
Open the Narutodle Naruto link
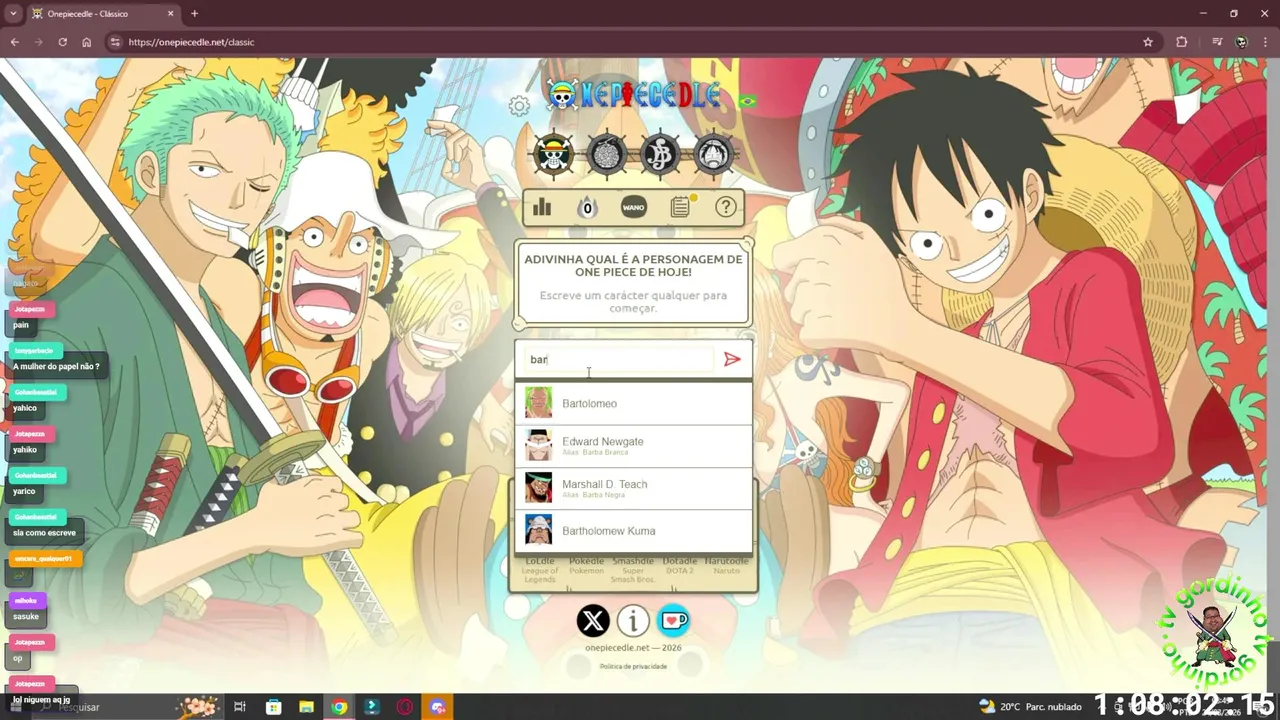tap(726, 566)
